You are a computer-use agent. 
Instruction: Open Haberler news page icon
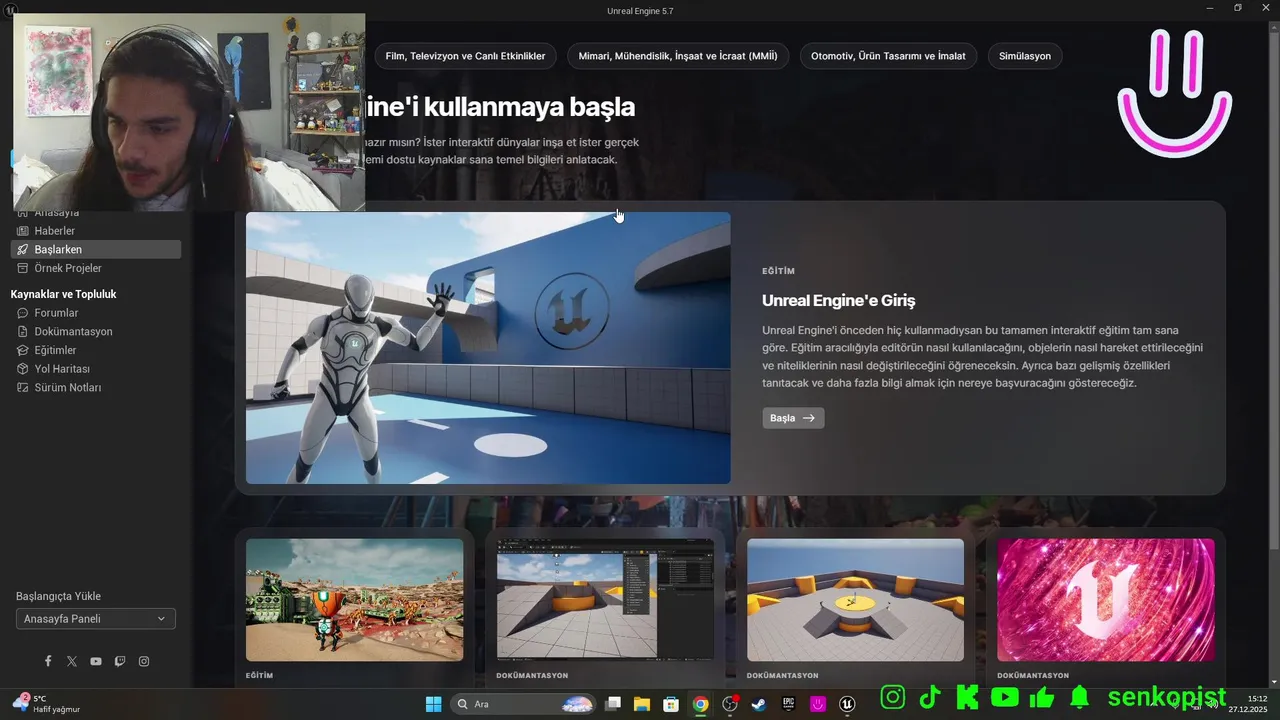pos(23,231)
